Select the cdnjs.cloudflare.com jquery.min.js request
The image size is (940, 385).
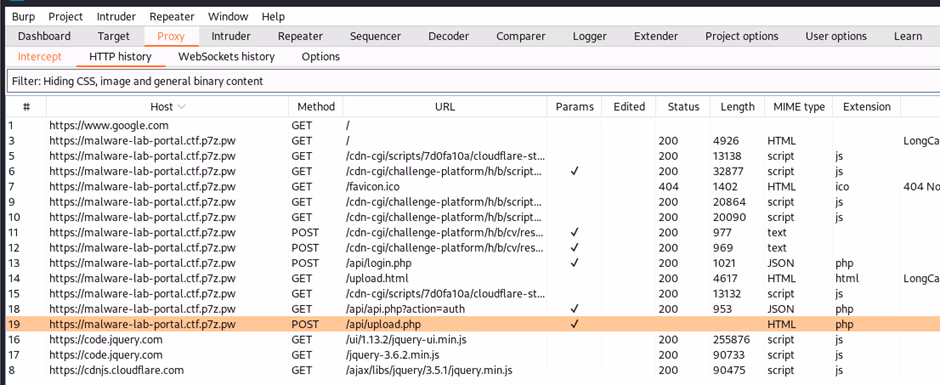[472, 370]
